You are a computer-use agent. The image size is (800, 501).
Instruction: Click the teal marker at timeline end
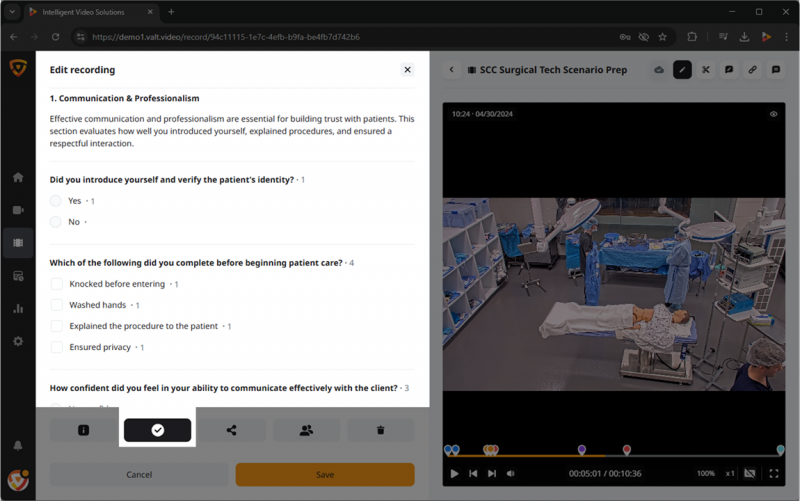(781, 449)
